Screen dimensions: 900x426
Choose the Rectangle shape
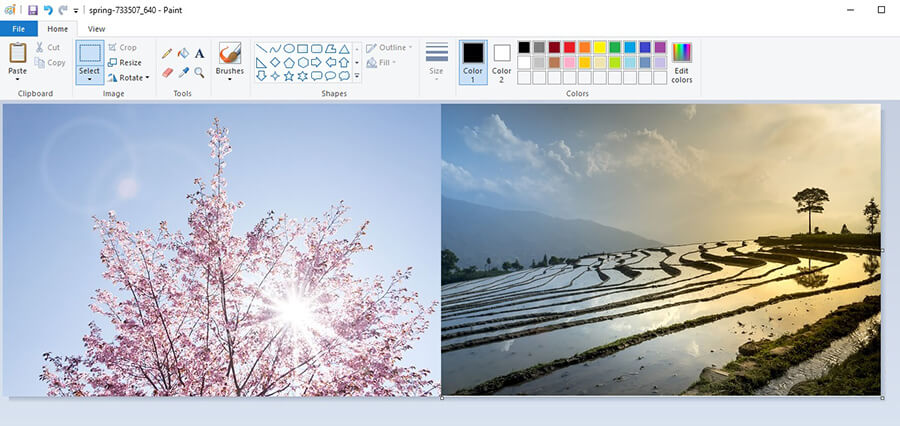302,48
